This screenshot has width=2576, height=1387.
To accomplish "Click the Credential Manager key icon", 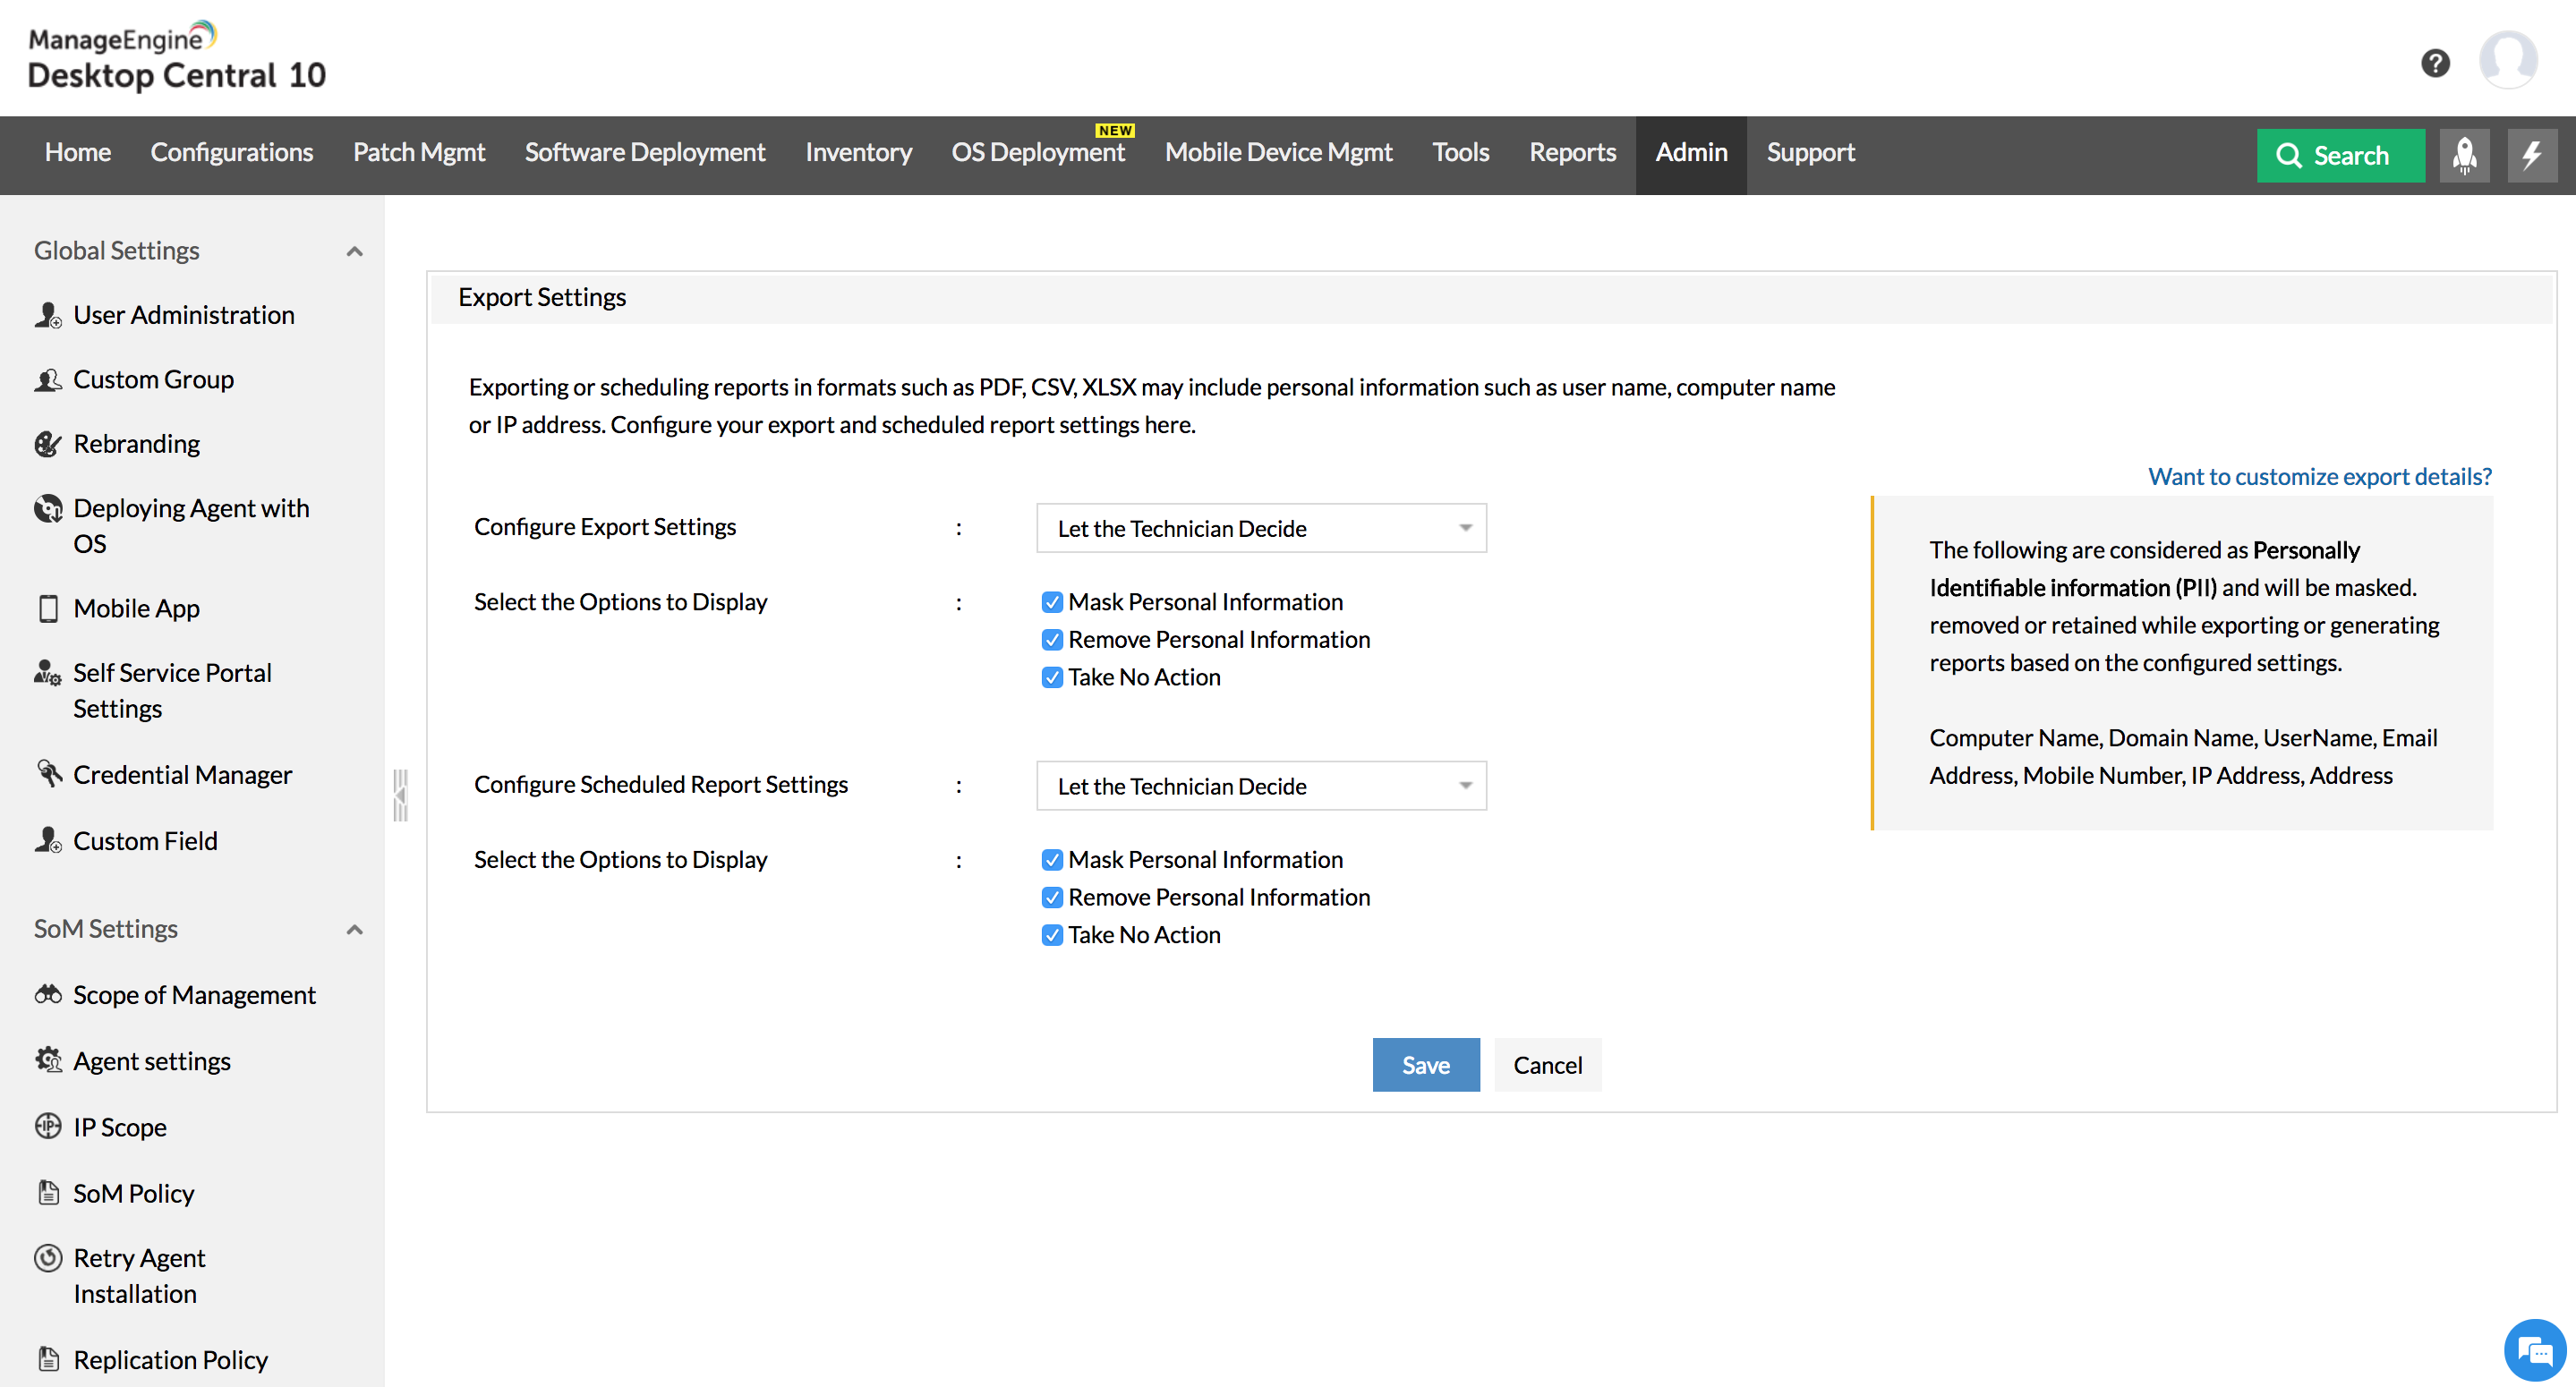I will coord(48,773).
